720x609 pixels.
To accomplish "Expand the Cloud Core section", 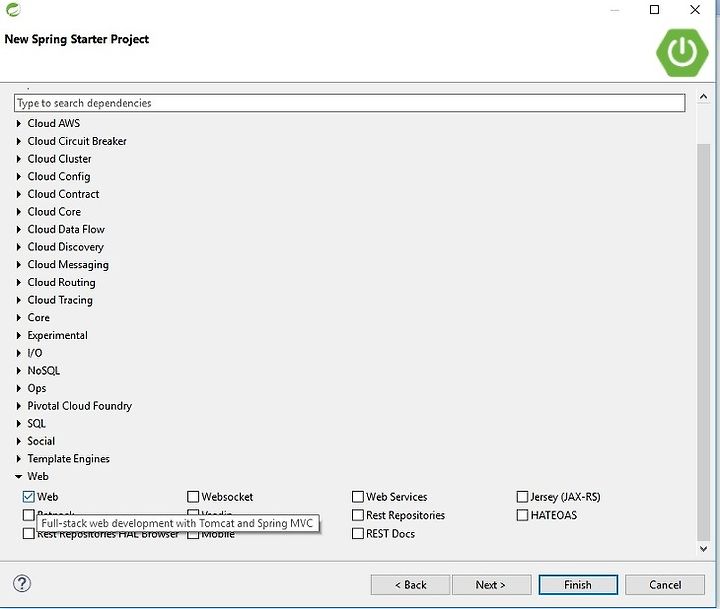I will 18,212.
